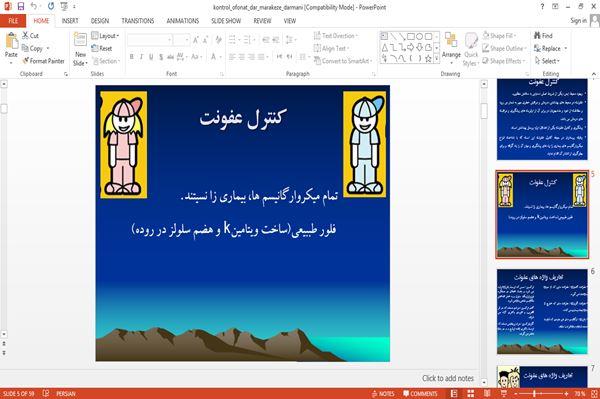Image resolution: width=600 pixels, height=399 pixels.
Task: Reset the slide layout with Reset
Action: coord(102,48)
